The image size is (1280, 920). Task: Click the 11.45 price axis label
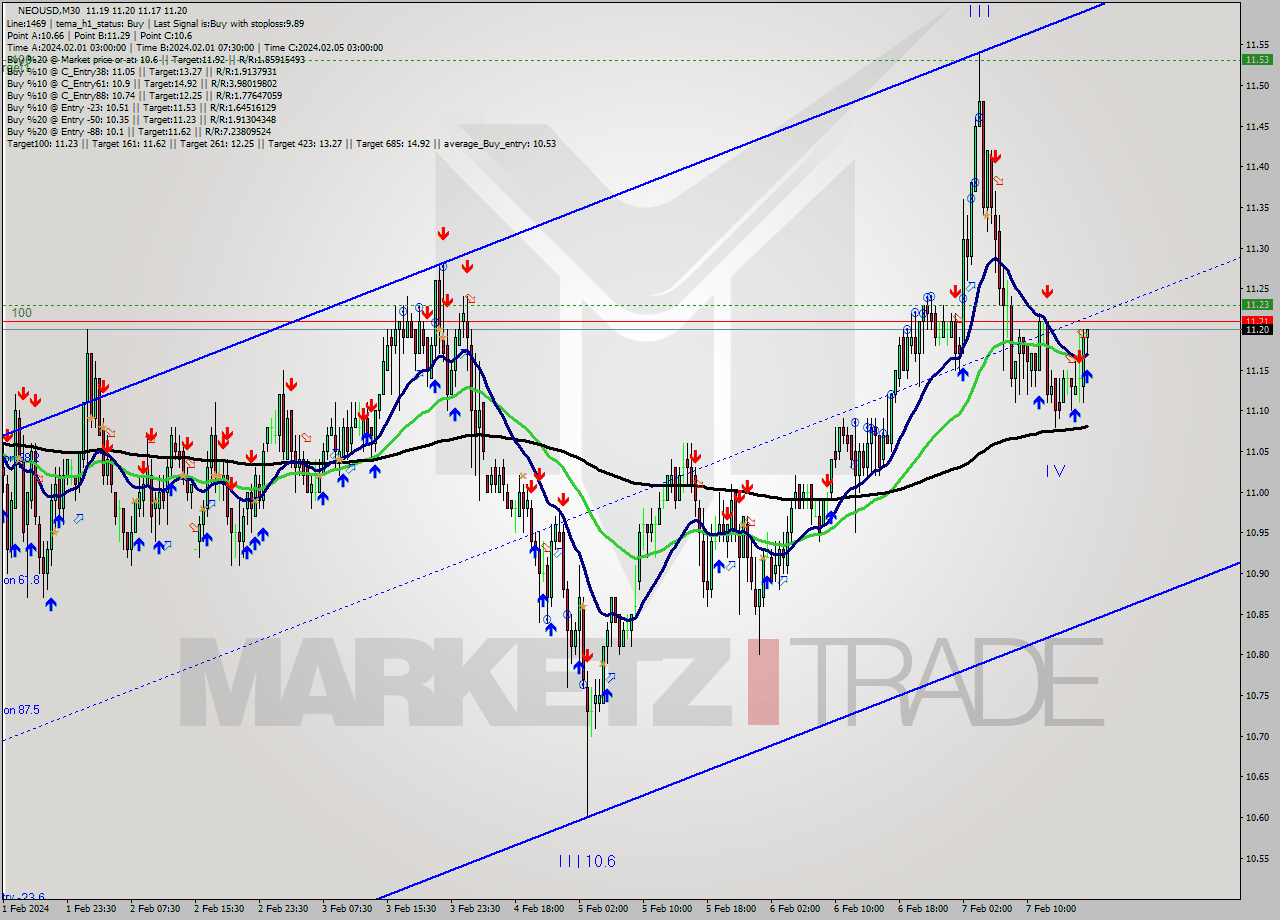tap(1257, 126)
